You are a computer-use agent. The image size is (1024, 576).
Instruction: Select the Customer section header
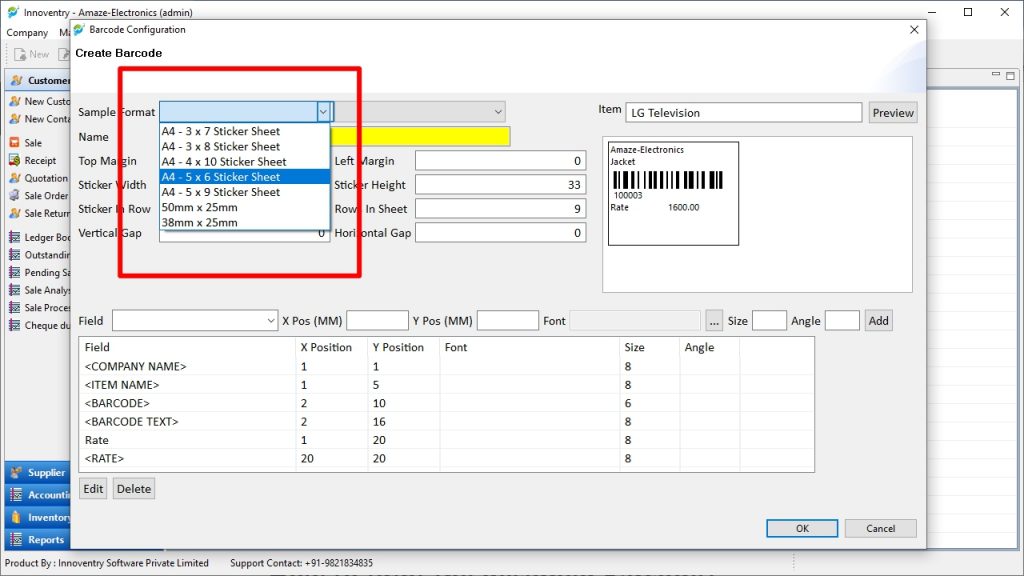point(38,80)
